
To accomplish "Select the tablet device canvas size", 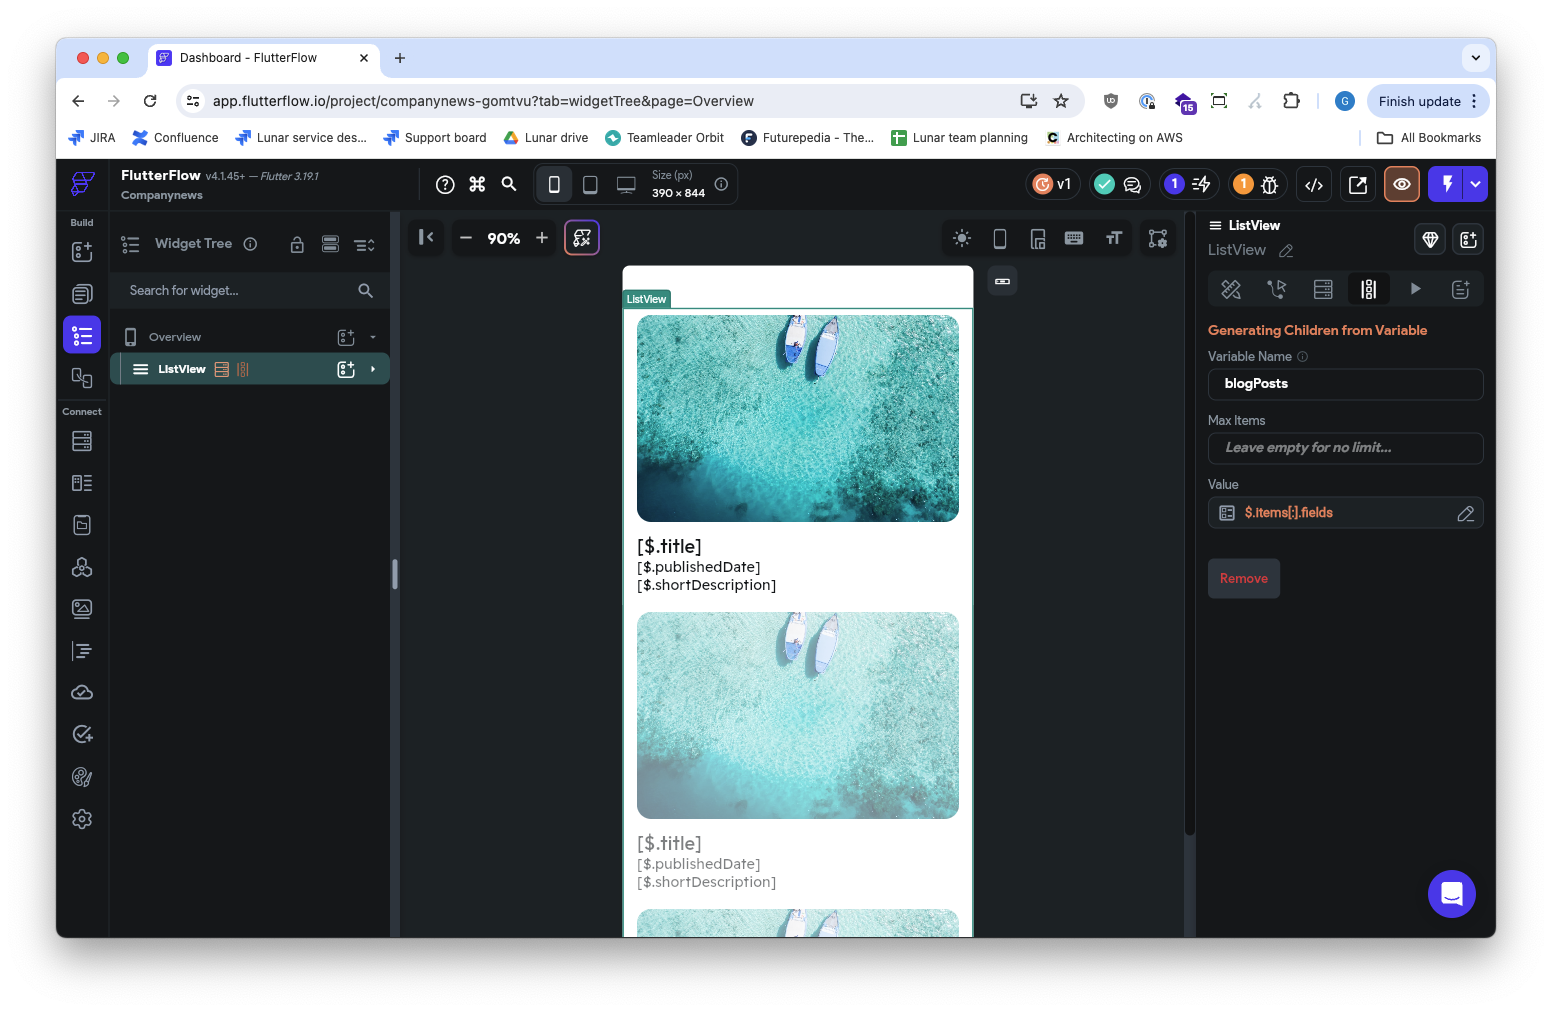I will click(590, 184).
